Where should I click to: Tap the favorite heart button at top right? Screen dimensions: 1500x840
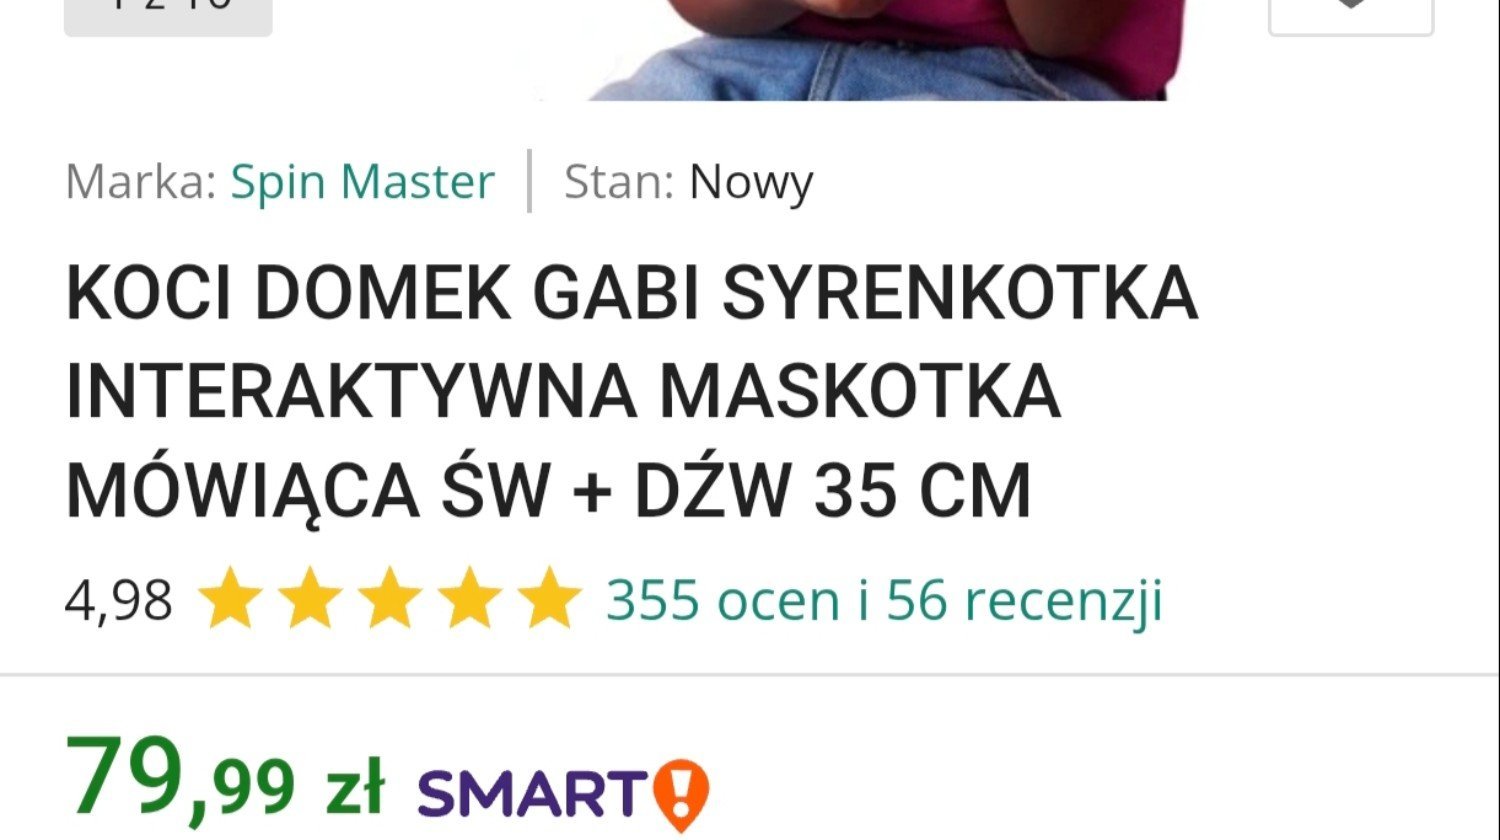point(1351,14)
